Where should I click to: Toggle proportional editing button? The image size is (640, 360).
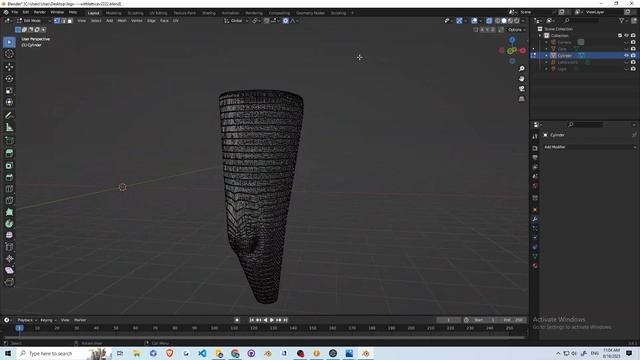[285, 20]
